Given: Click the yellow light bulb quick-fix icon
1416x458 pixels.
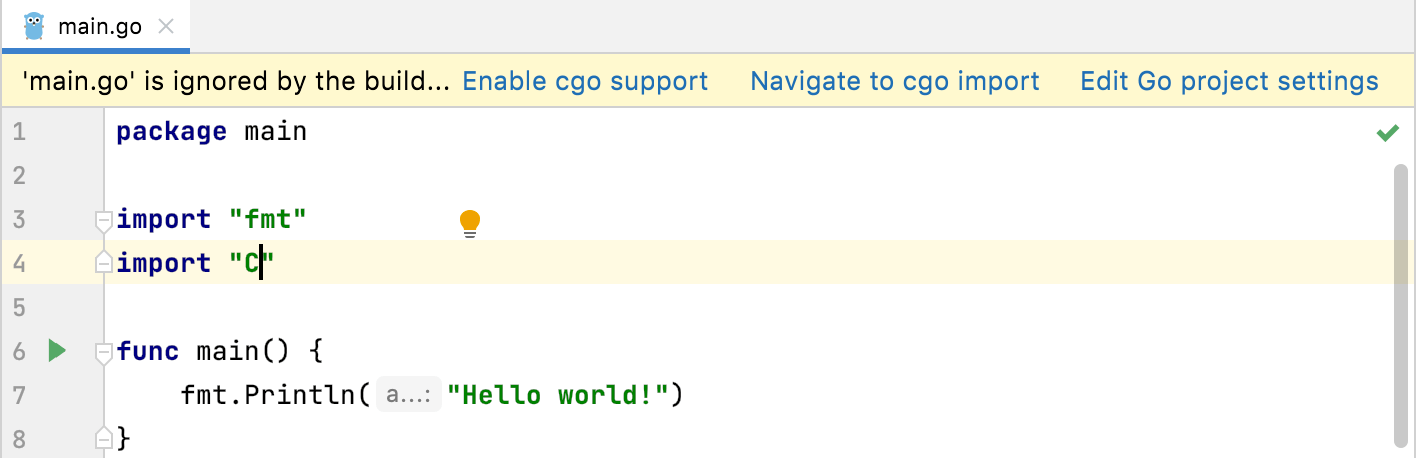Looking at the screenshot, I should [470, 224].
